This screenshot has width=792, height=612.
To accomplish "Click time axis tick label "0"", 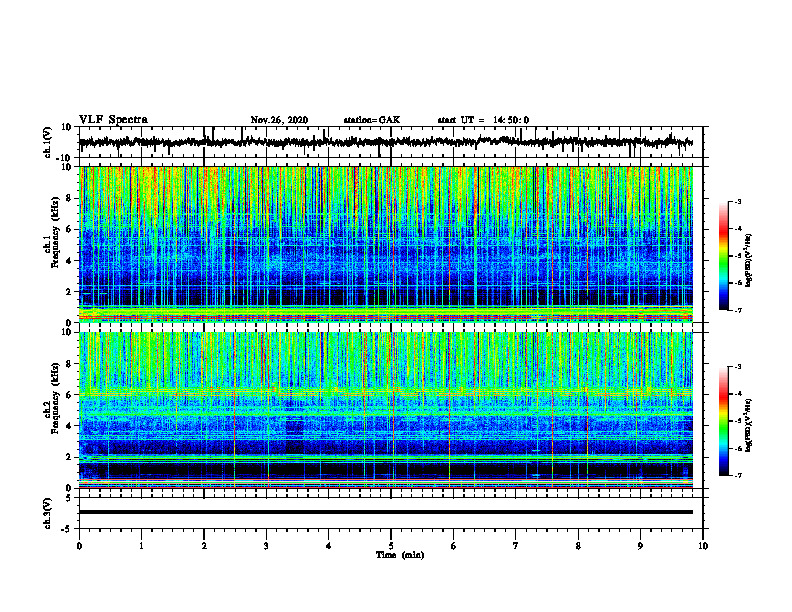I will (79, 546).
